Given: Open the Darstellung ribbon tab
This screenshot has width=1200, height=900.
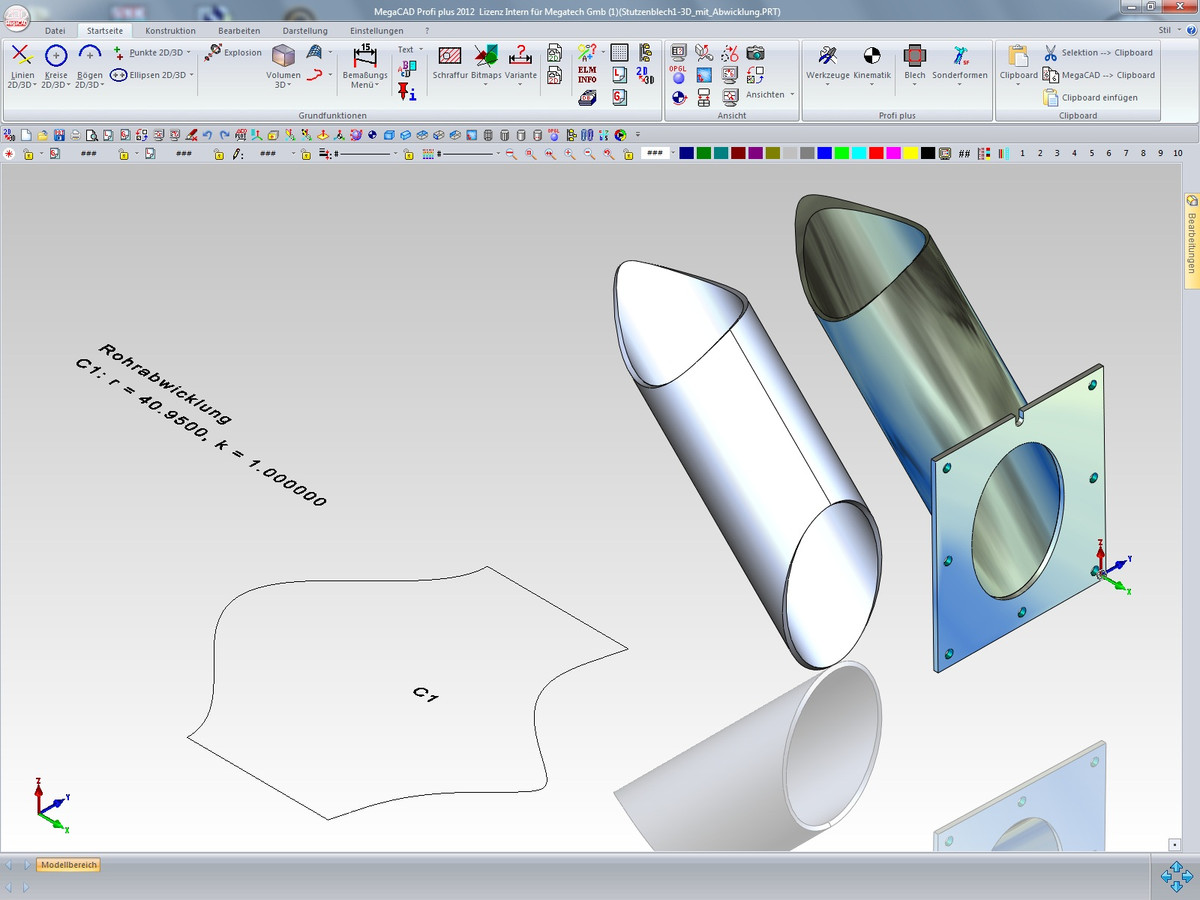Looking at the screenshot, I should point(305,31).
